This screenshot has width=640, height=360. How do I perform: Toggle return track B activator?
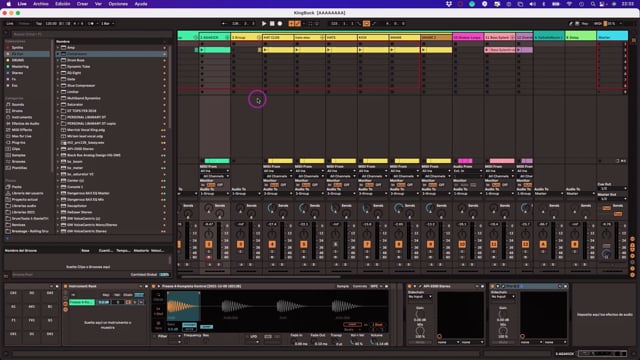(x=574, y=244)
